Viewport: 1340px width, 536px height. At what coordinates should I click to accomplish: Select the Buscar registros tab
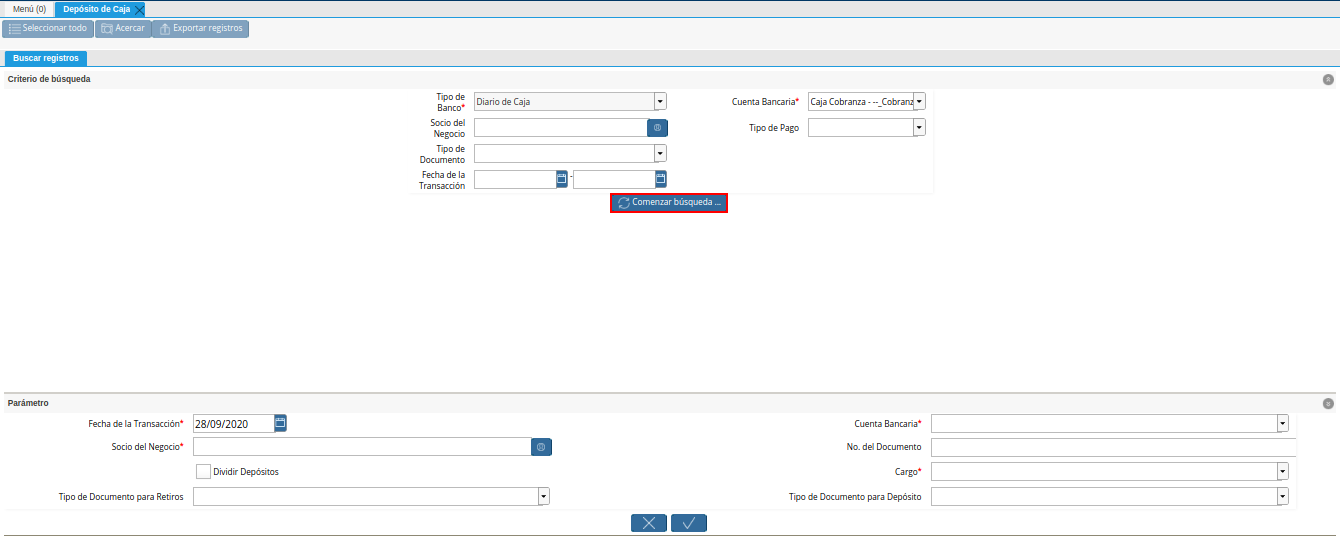pyautogui.click(x=46, y=58)
